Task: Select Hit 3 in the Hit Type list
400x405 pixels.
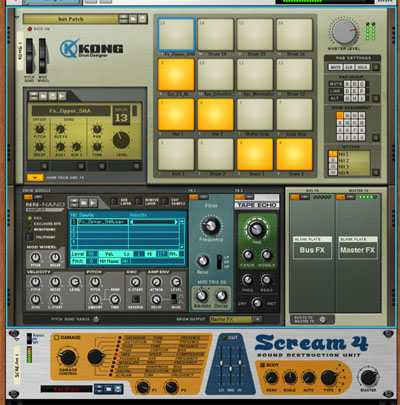Action: [333, 166]
